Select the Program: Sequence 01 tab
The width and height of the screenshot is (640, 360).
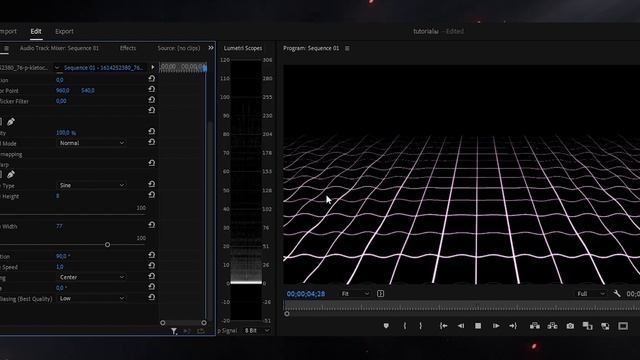311,48
